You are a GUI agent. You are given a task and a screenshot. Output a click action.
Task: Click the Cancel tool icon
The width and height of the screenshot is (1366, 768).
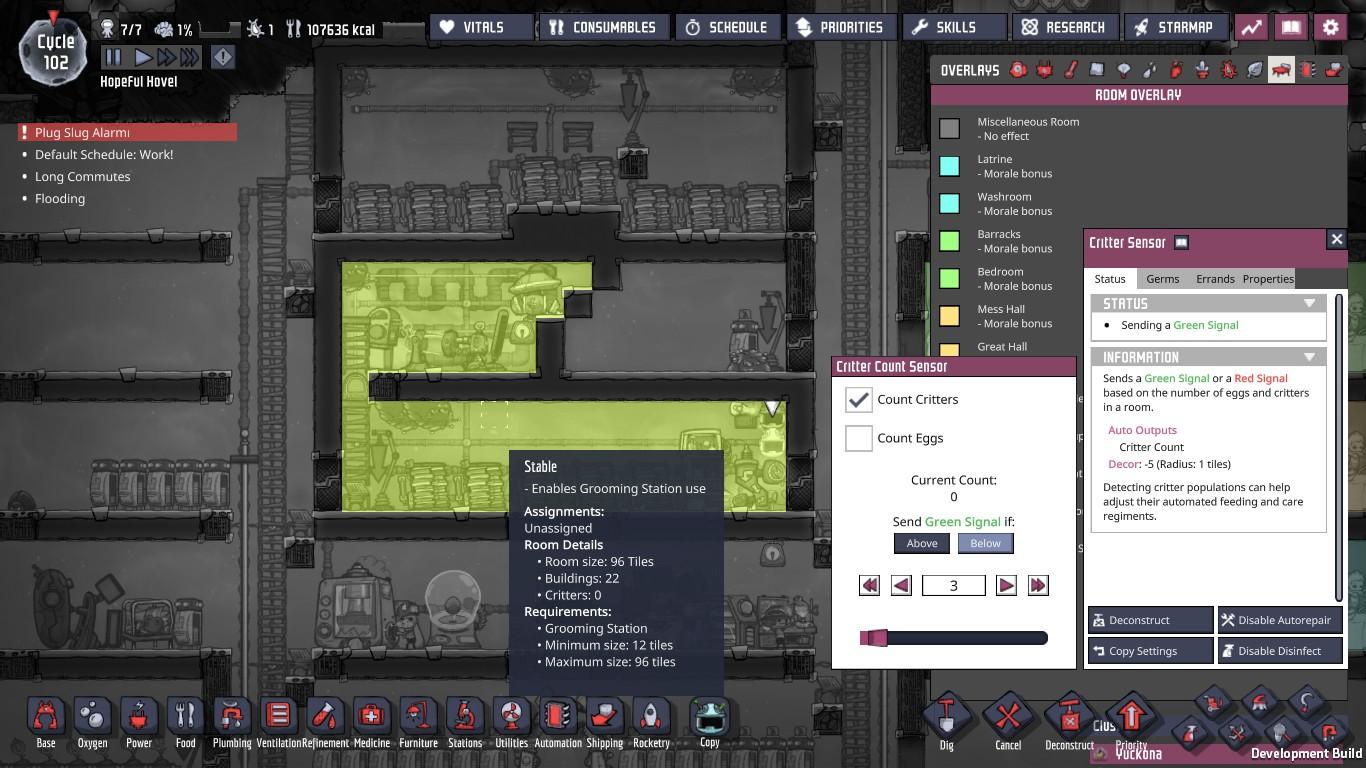point(1008,721)
